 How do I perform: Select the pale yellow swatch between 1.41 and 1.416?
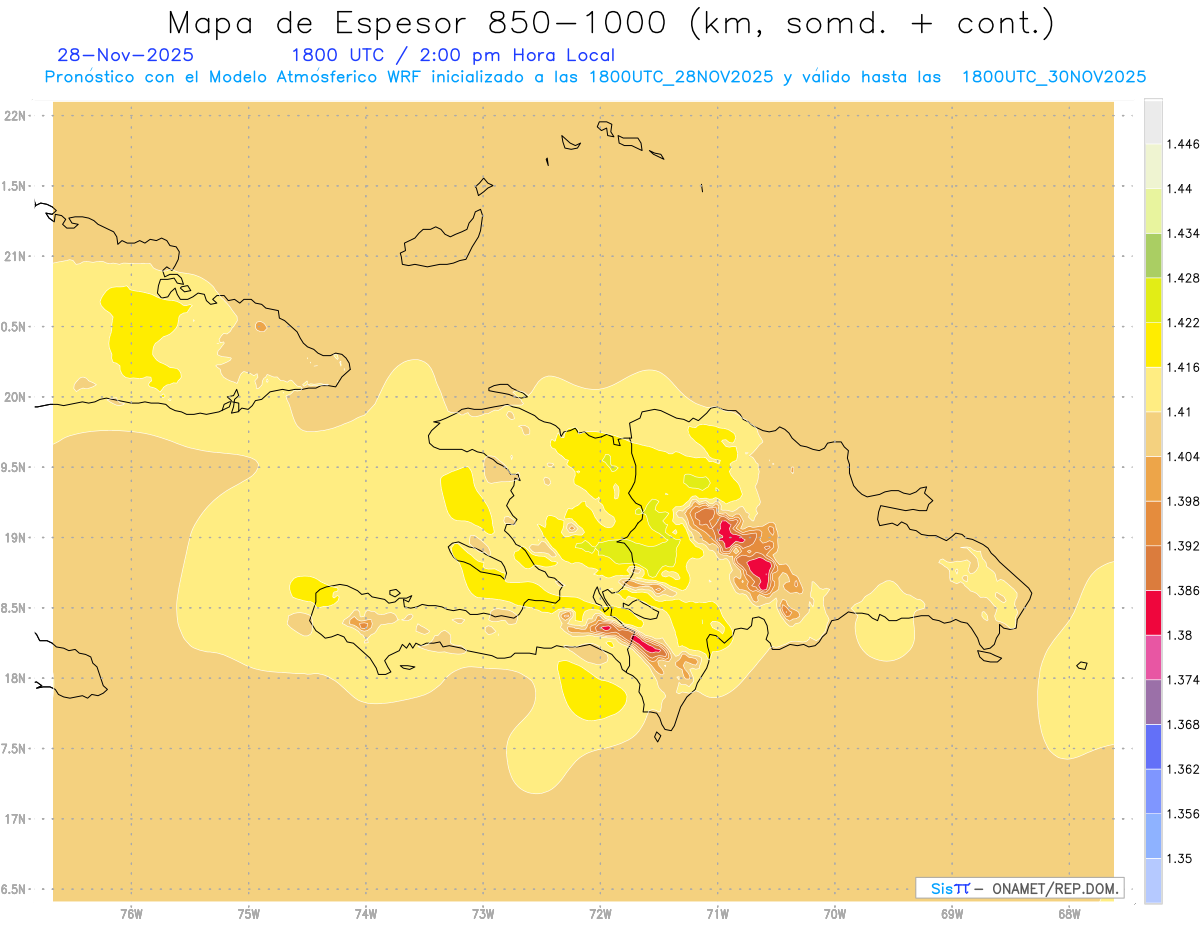tap(1153, 389)
